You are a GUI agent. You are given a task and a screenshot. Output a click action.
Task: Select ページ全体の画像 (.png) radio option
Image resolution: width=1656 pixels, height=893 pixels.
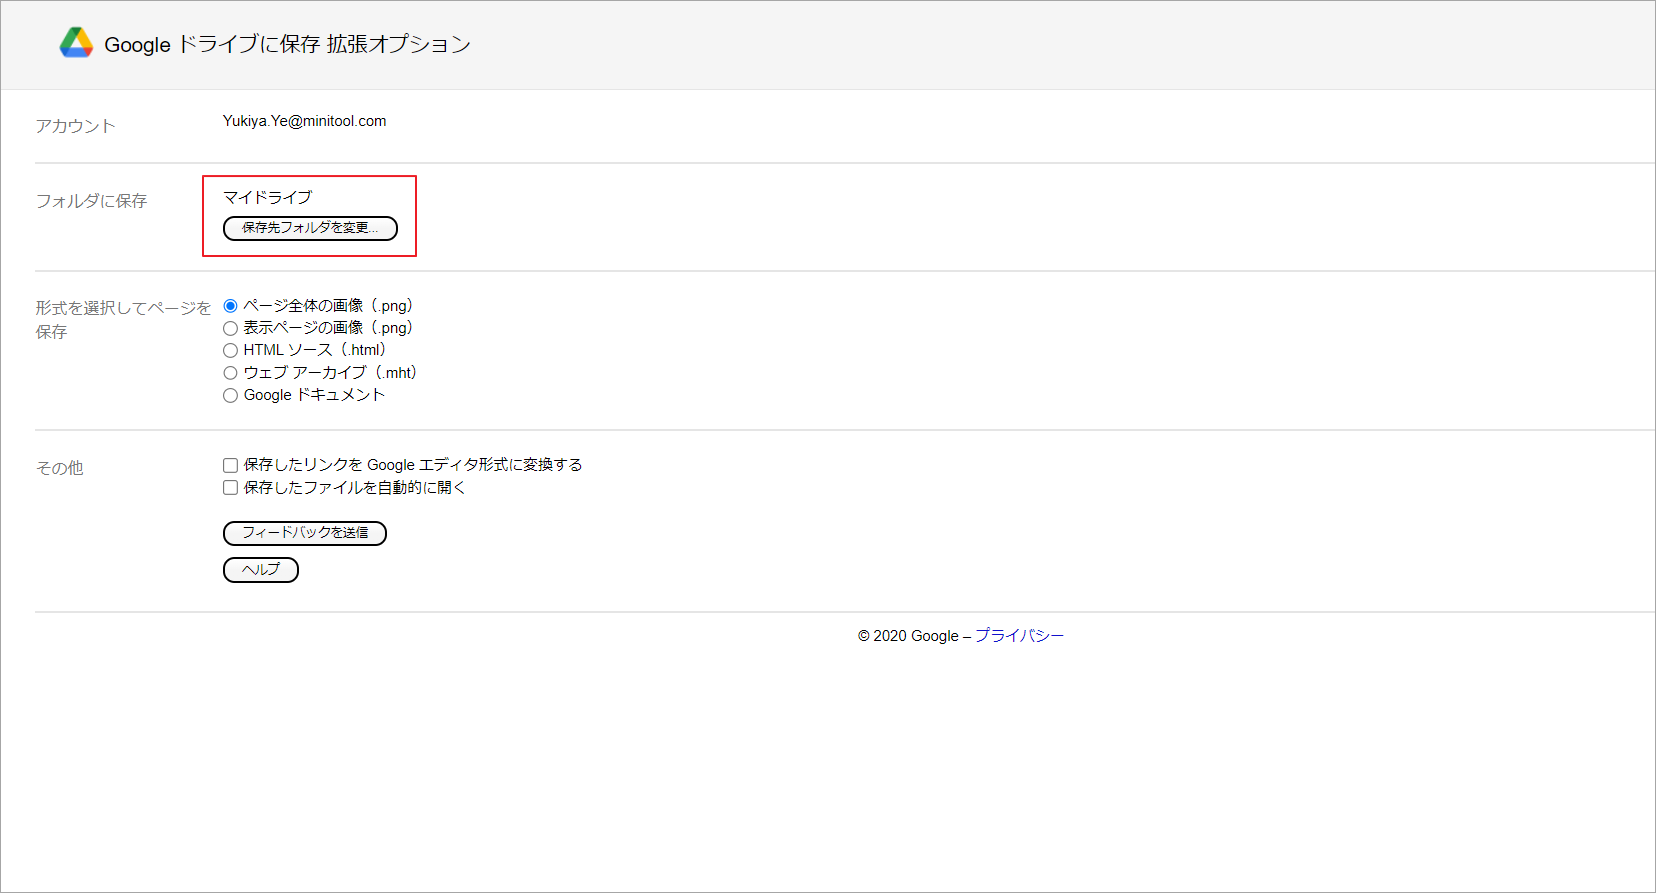[x=230, y=306]
